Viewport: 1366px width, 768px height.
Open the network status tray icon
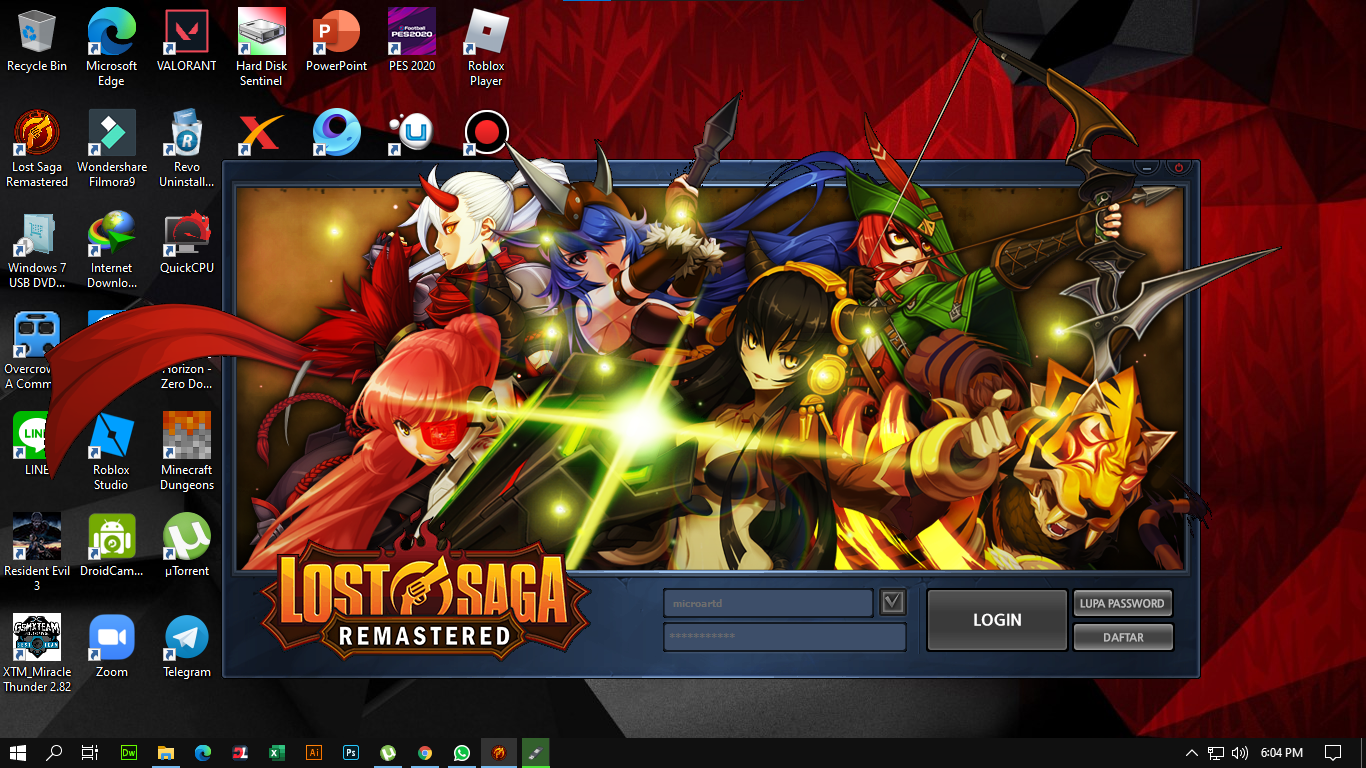tap(1216, 753)
